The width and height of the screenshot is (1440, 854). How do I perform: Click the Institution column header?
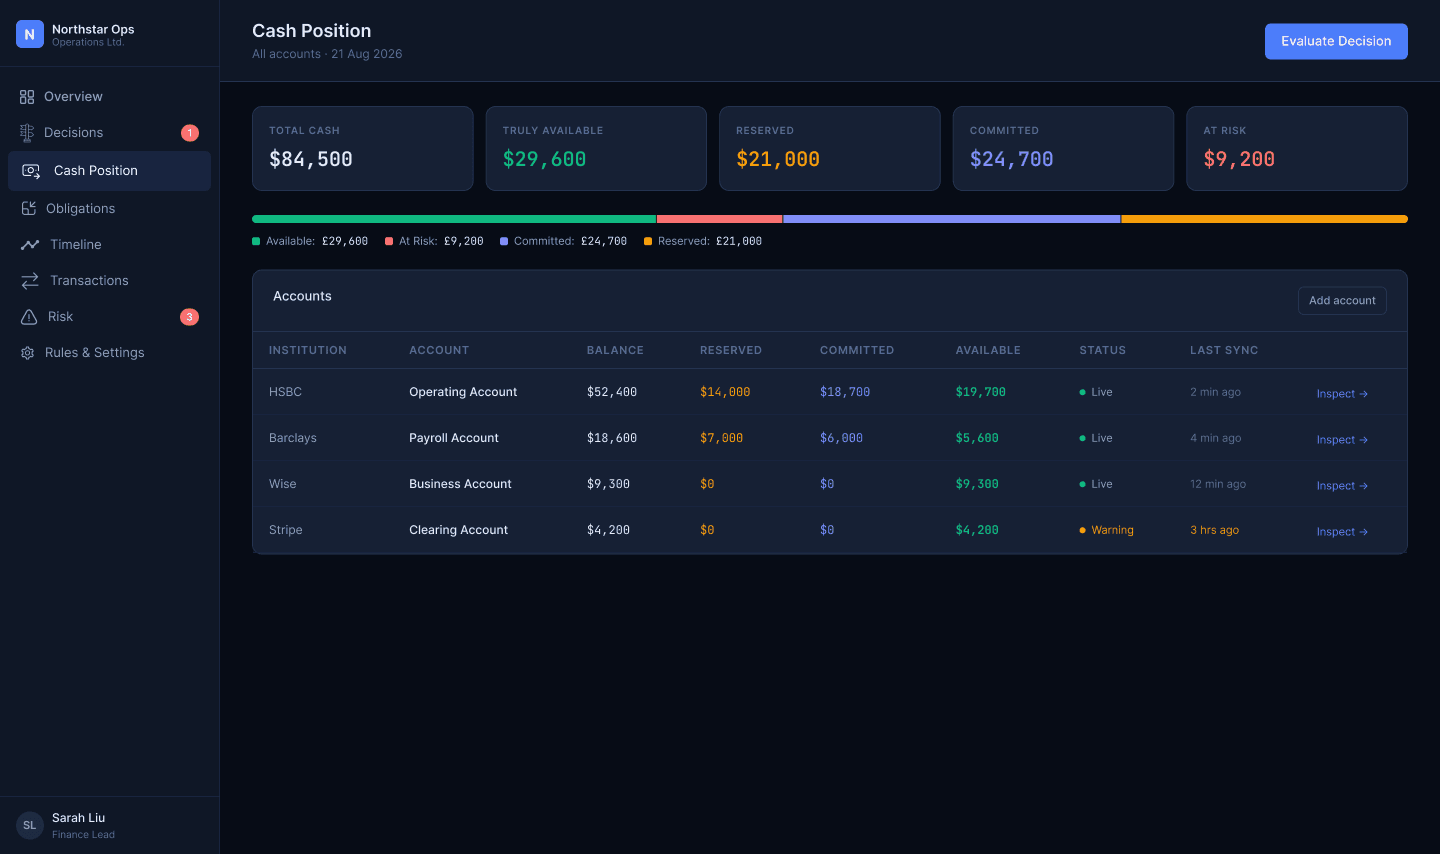point(308,351)
